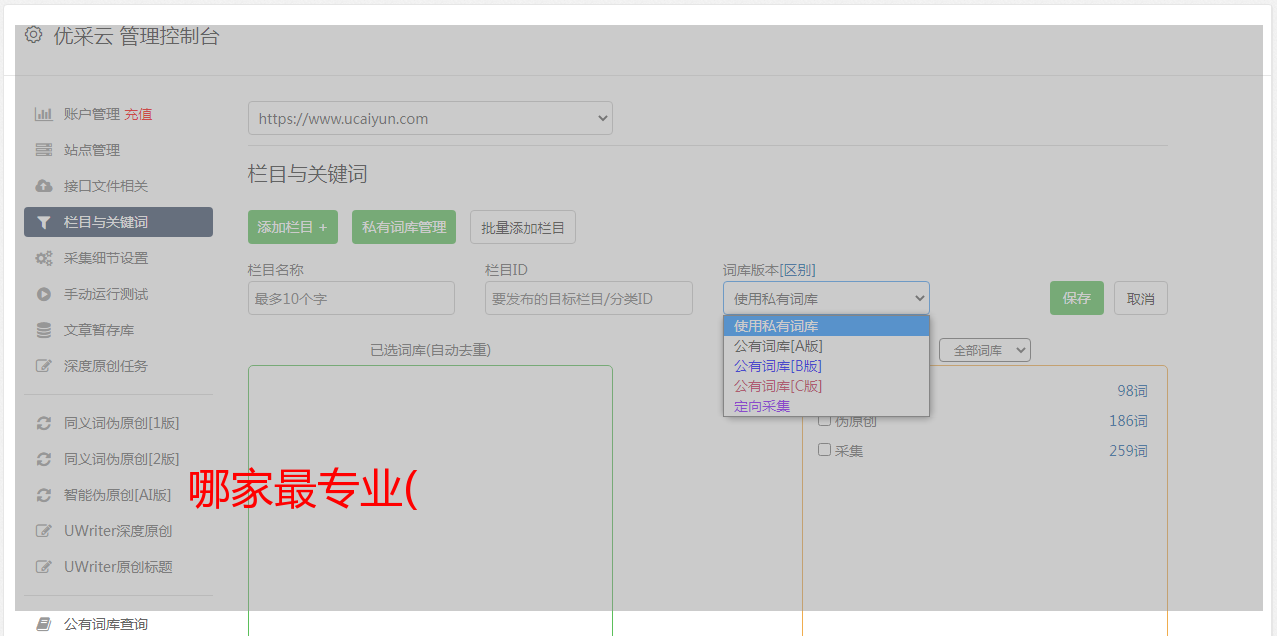This screenshot has height=636, width=1277.
Task: Focus the 栏目名称 input (最多10个字)
Action: [351, 298]
